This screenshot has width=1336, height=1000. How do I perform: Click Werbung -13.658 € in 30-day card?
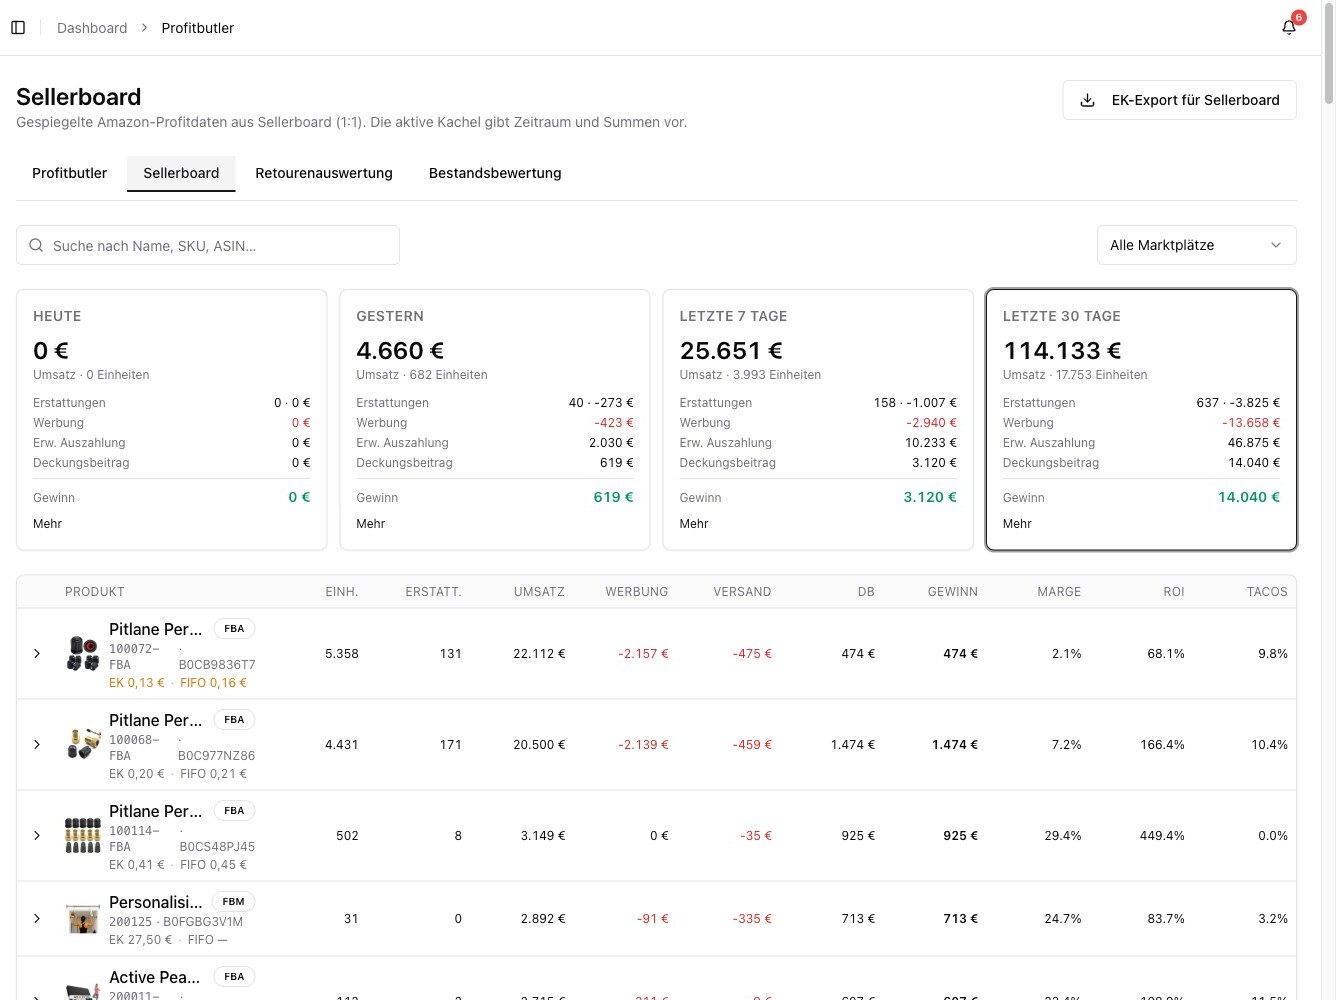pyautogui.click(x=1251, y=423)
